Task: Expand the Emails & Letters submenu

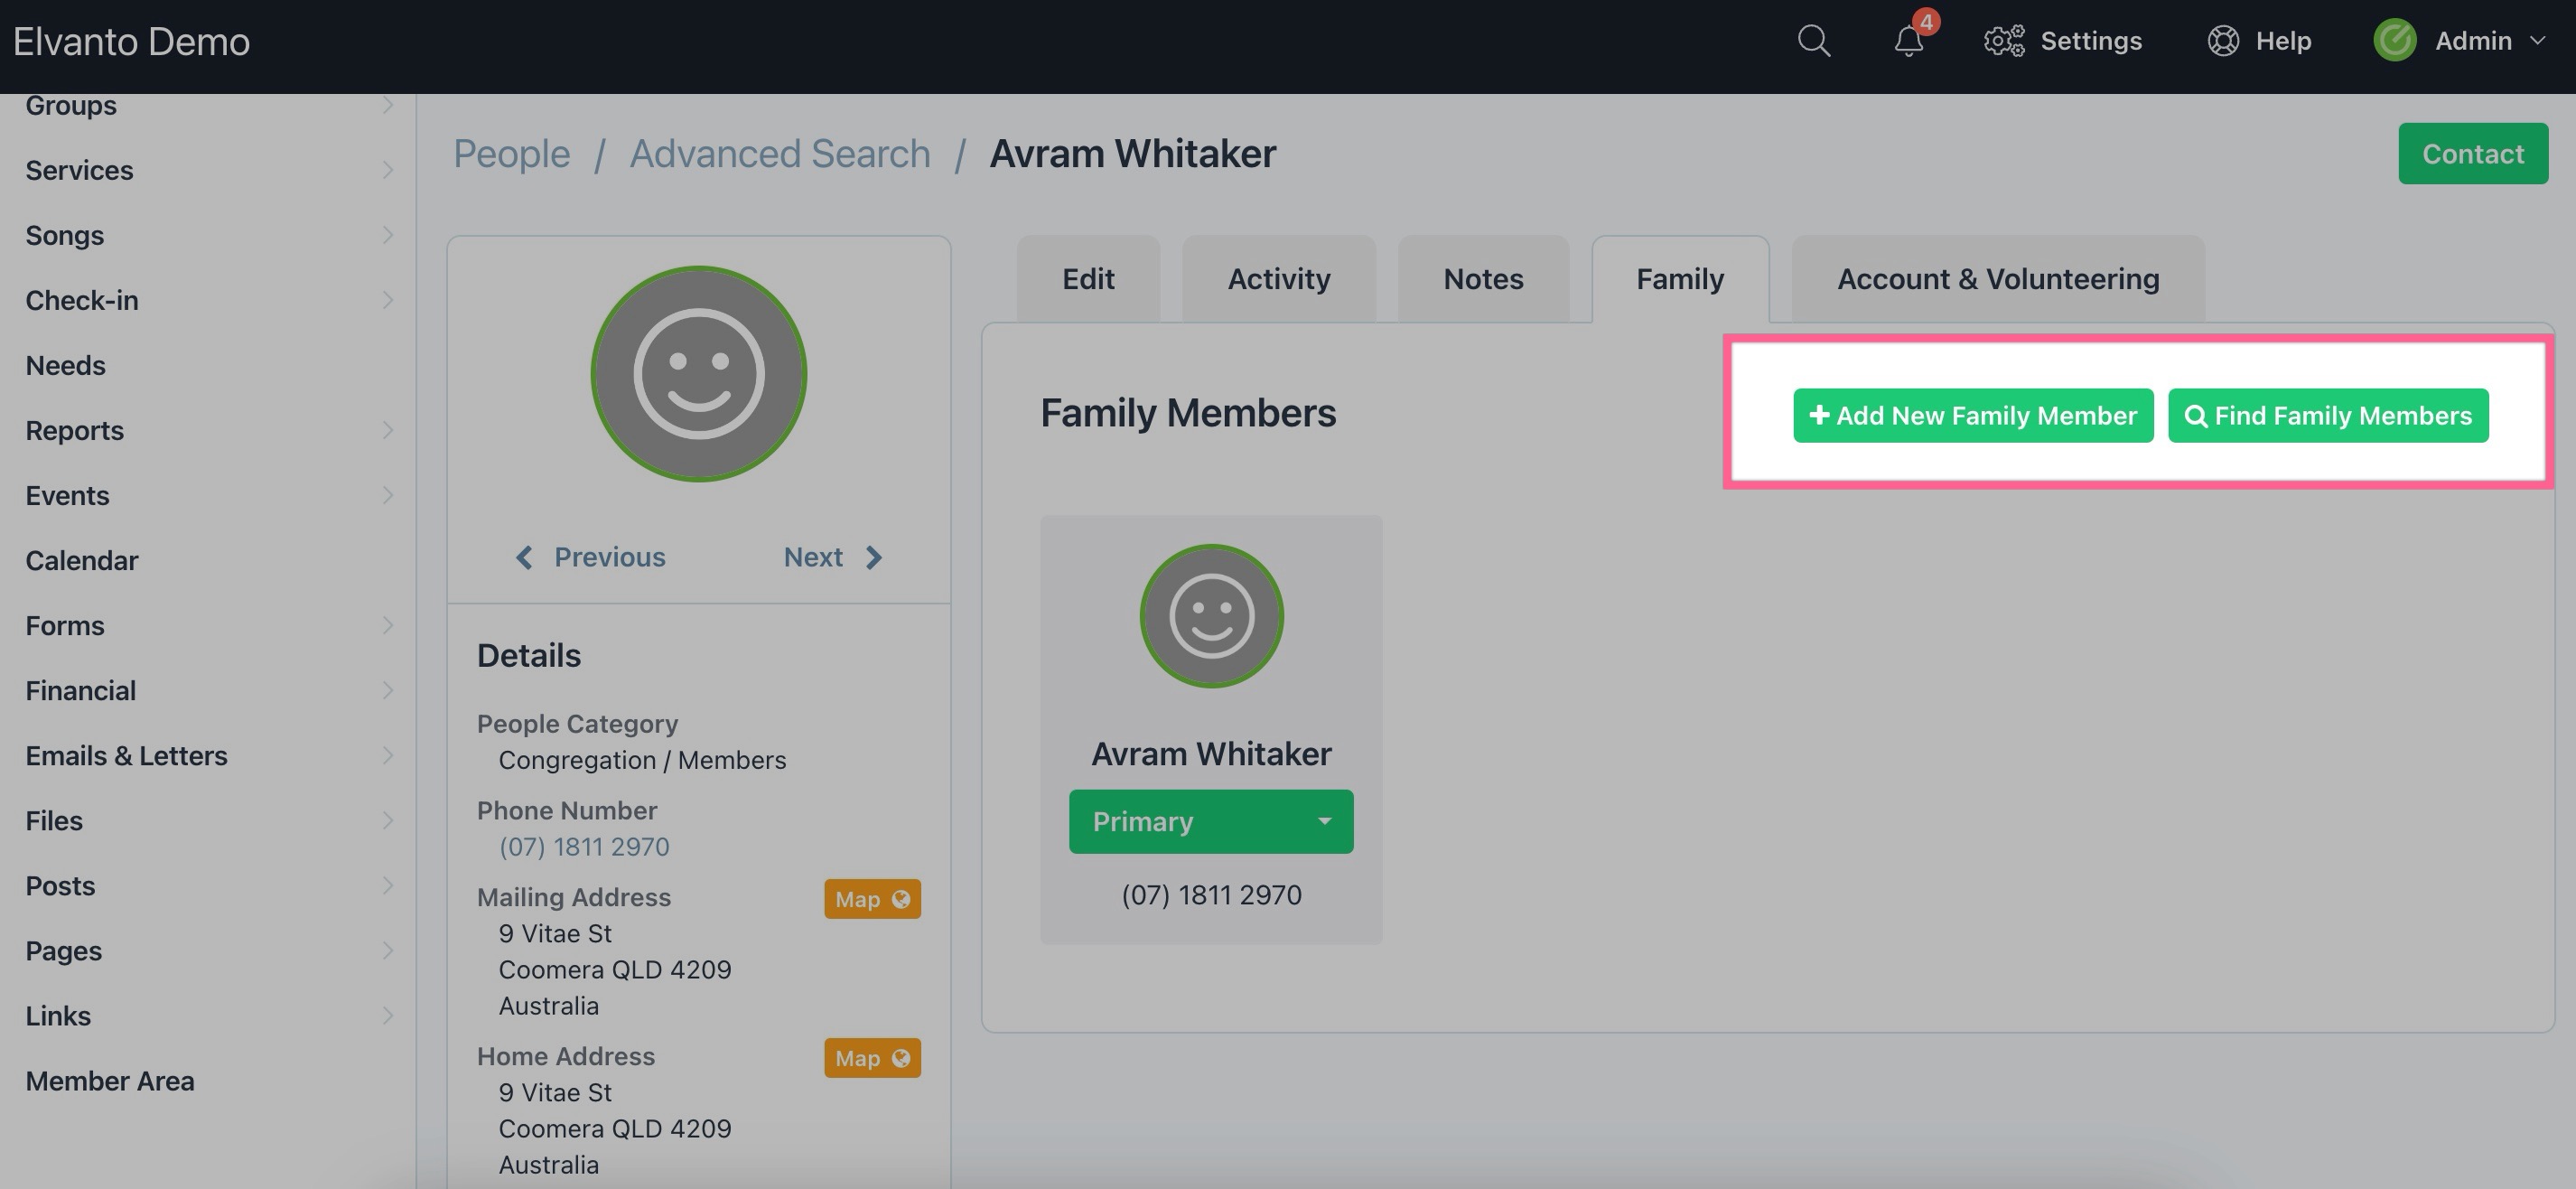Action: coord(388,755)
